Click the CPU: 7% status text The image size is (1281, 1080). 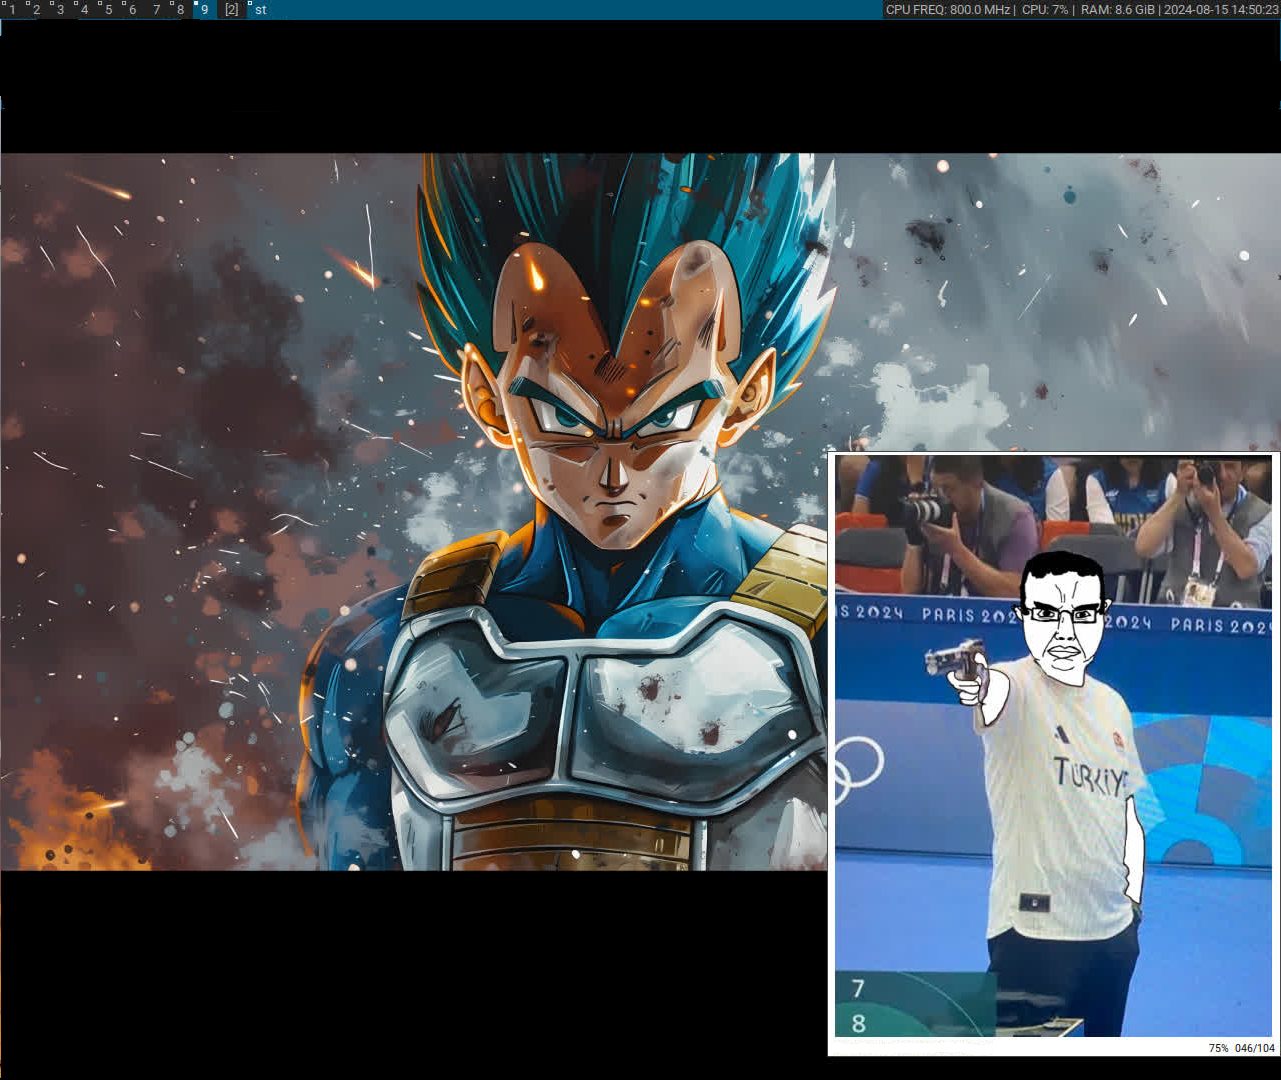pyautogui.click(x=1045, y=9)
